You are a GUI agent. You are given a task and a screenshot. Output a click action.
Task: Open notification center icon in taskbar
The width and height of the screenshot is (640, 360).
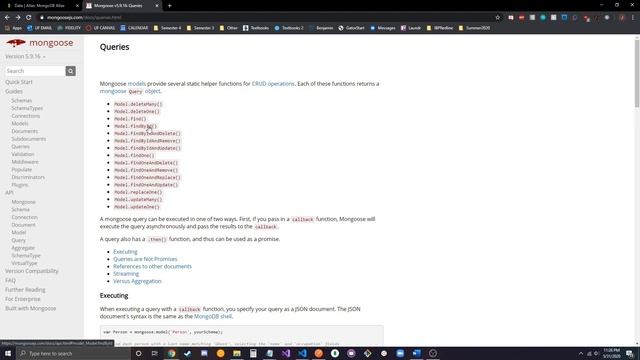(630, 353)
